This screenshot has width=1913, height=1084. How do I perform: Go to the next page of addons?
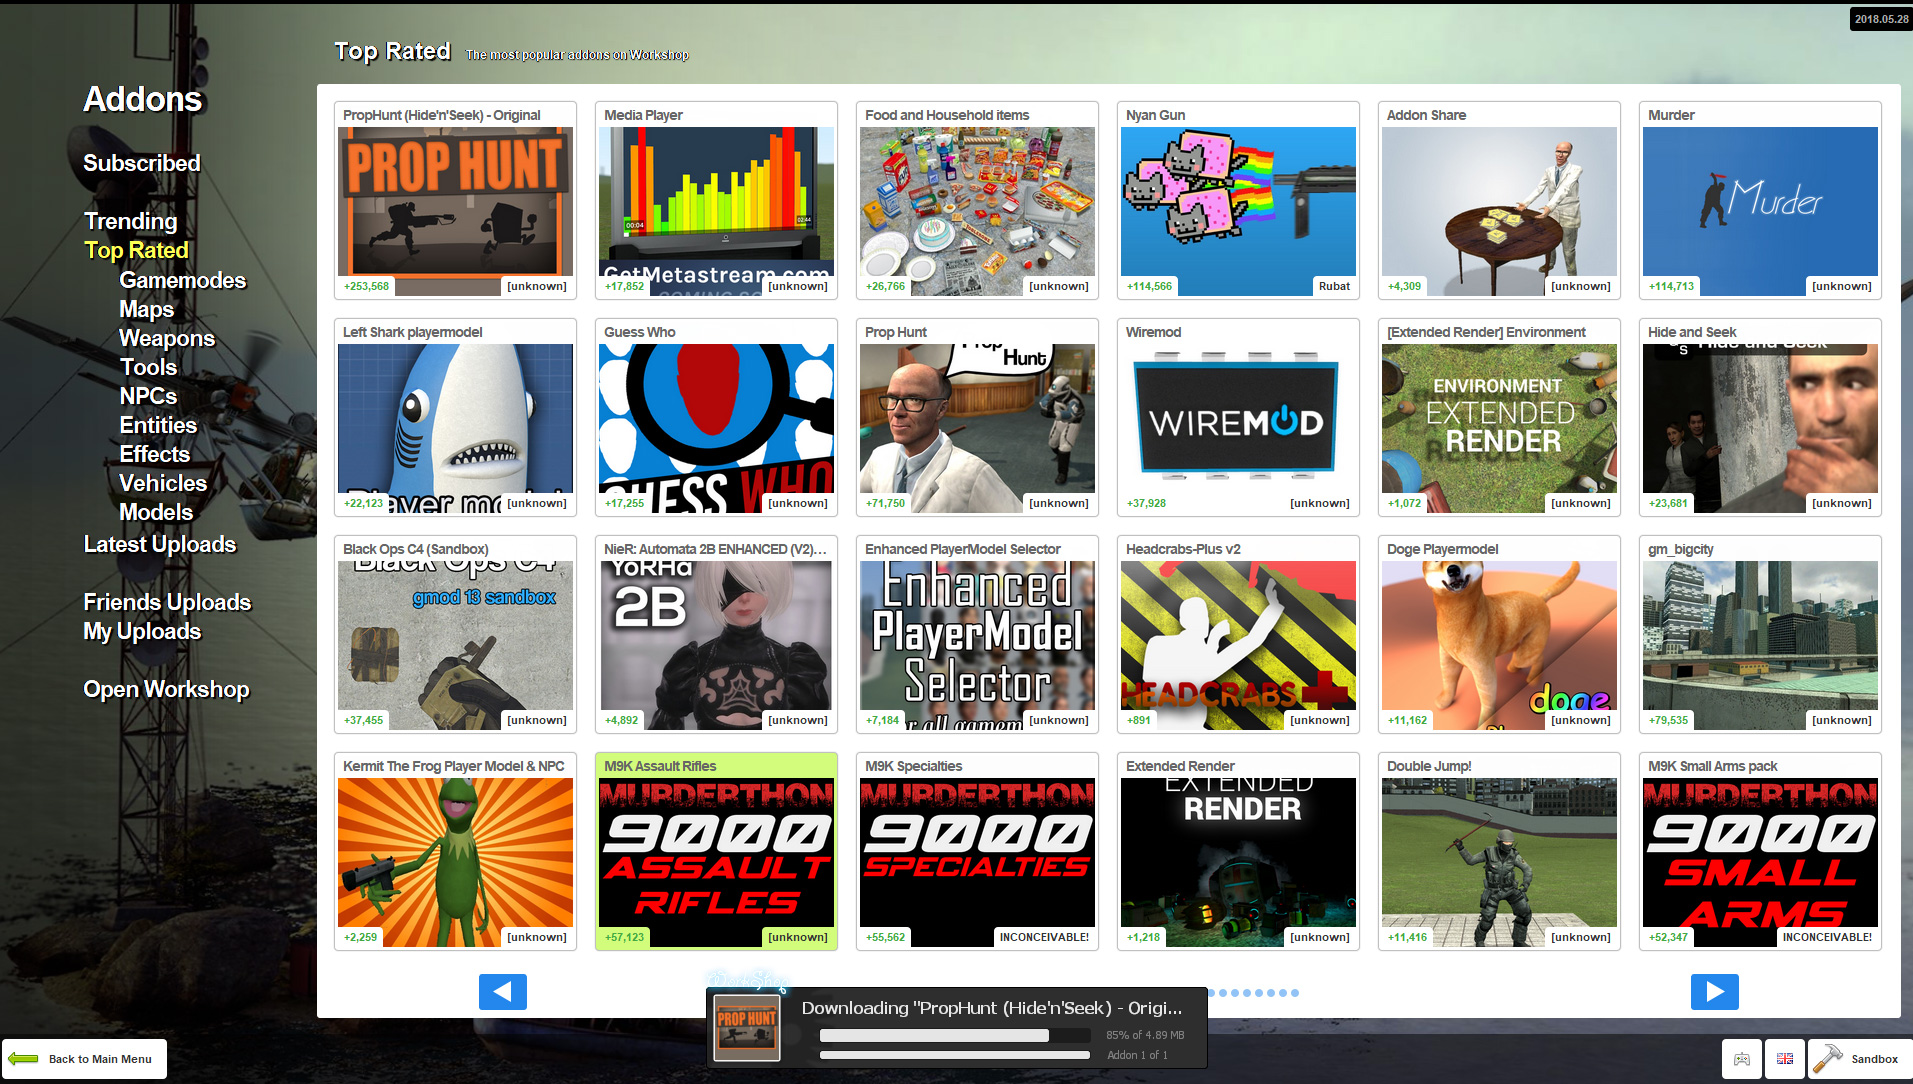(x=1714, y=991)
